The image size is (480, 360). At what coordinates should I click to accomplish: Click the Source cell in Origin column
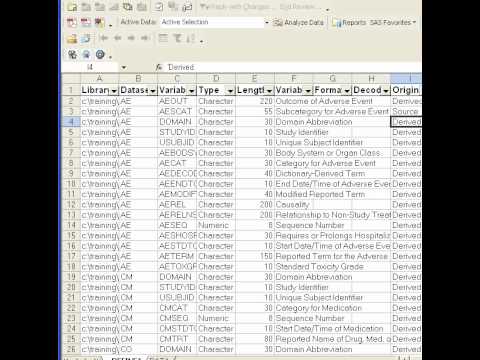[406, 111]
